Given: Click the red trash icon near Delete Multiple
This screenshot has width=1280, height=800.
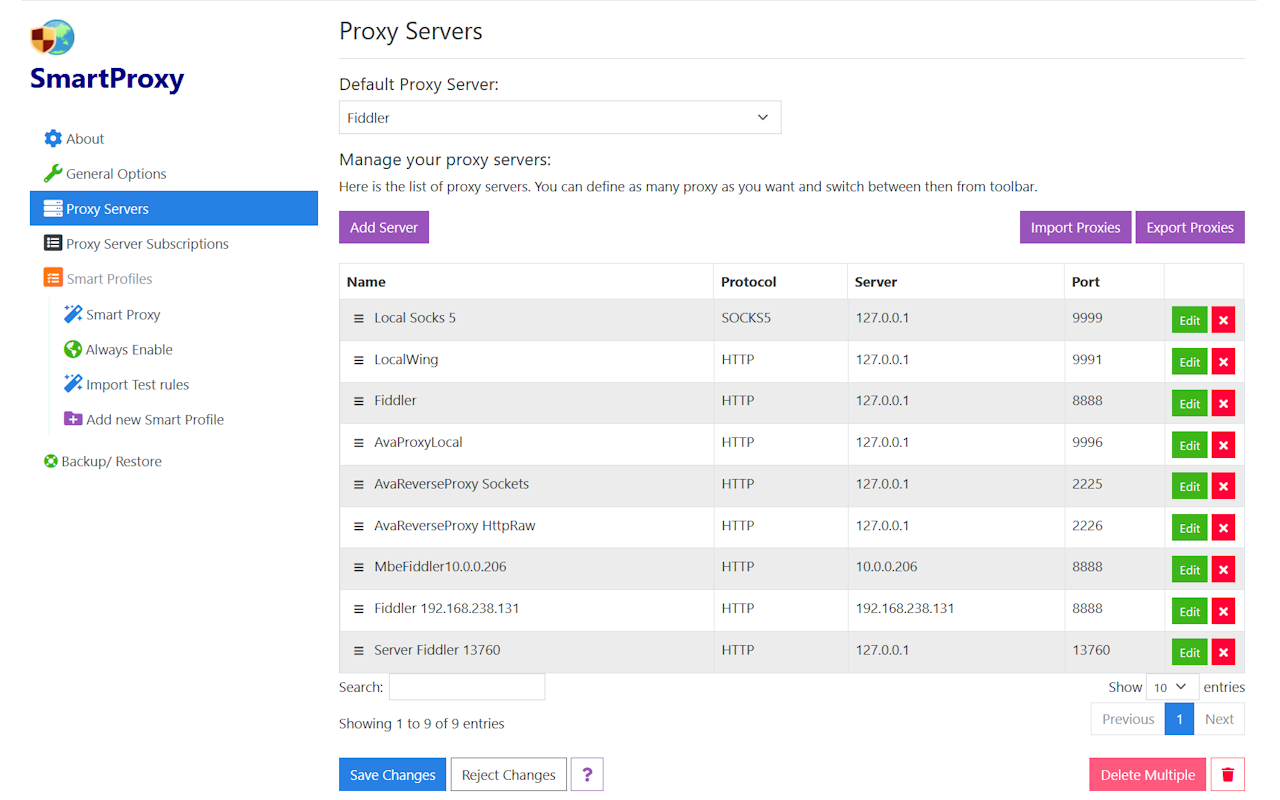Looking at the screenshot, I should tap(1227, 773).
